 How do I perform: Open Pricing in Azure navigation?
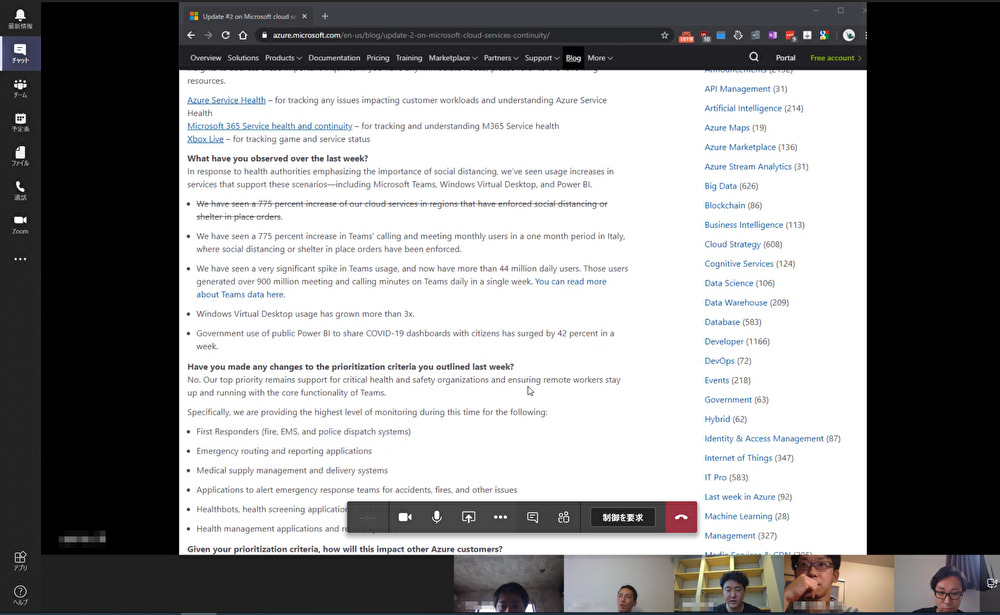click(x=378, y=58)
